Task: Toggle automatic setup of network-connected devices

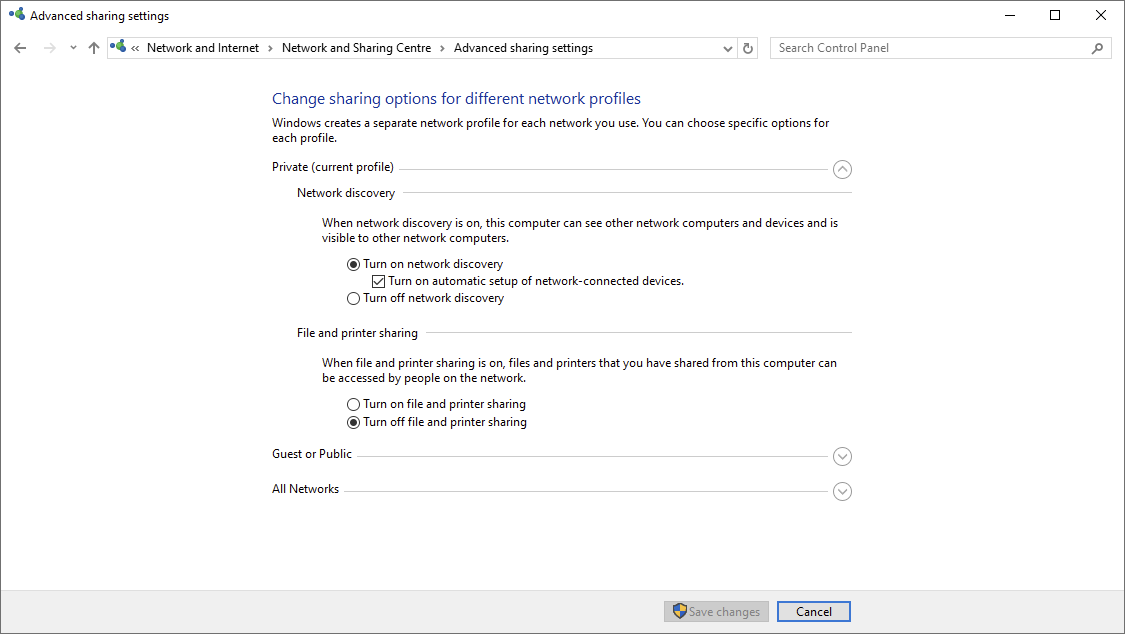Action: tap(378, 281)
